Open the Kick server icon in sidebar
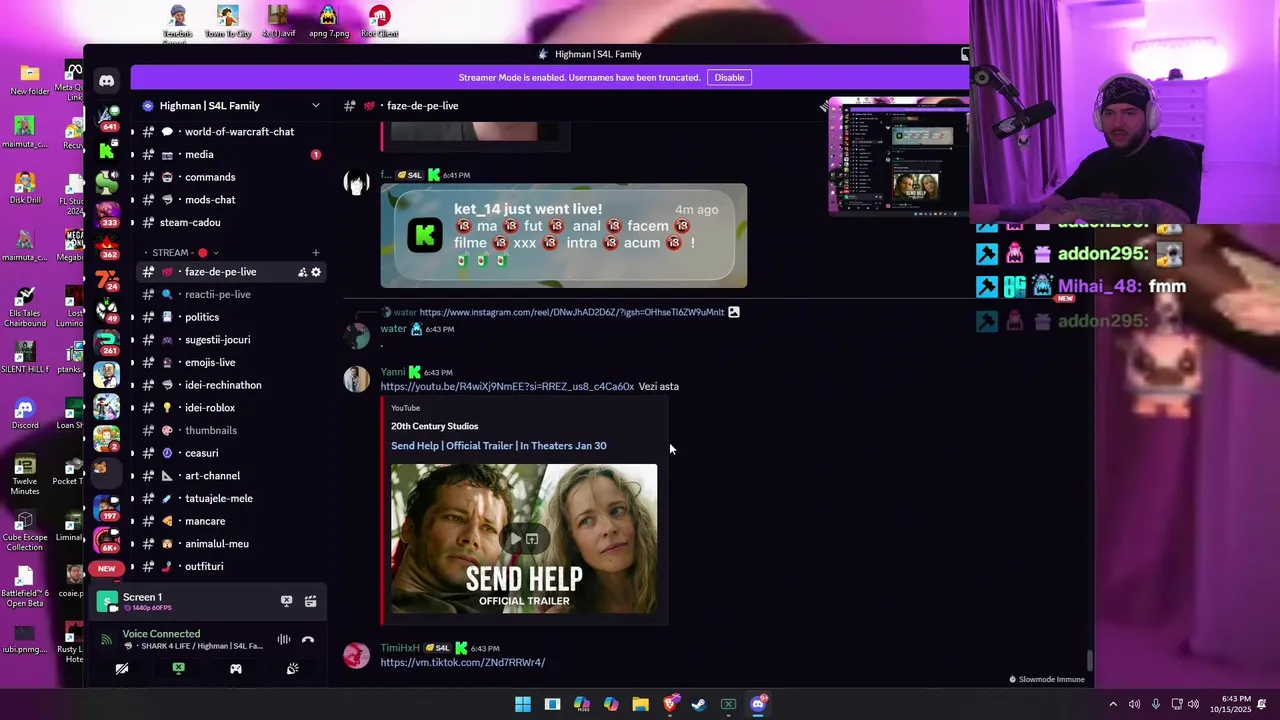The height and width of the screenshot is (720, 1280). (106, 151)
